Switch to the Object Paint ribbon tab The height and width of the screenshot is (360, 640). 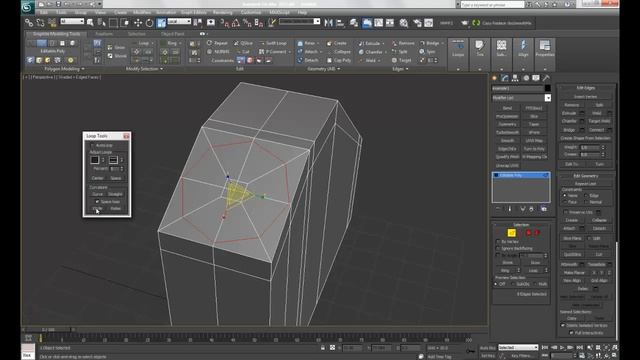(172, 34)
